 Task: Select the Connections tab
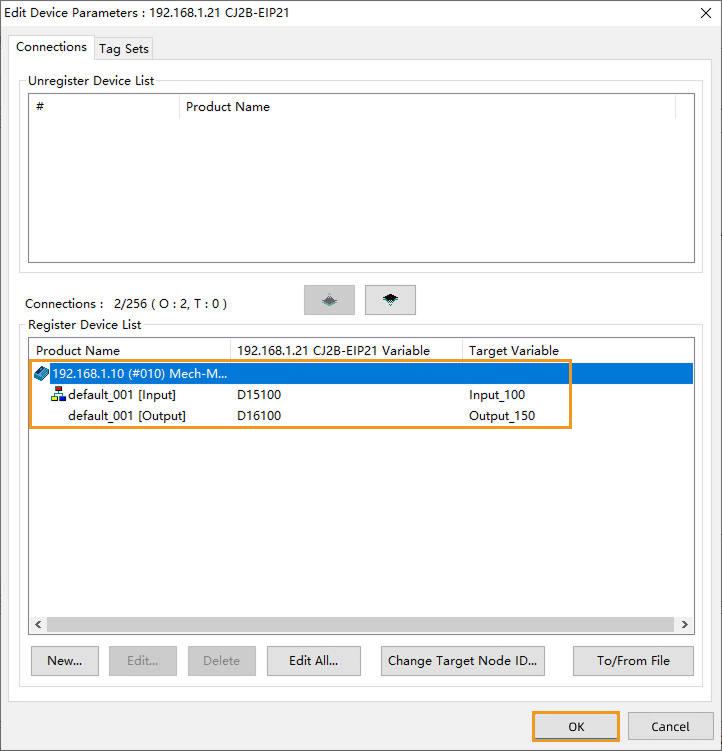click(x=51, y=47)
